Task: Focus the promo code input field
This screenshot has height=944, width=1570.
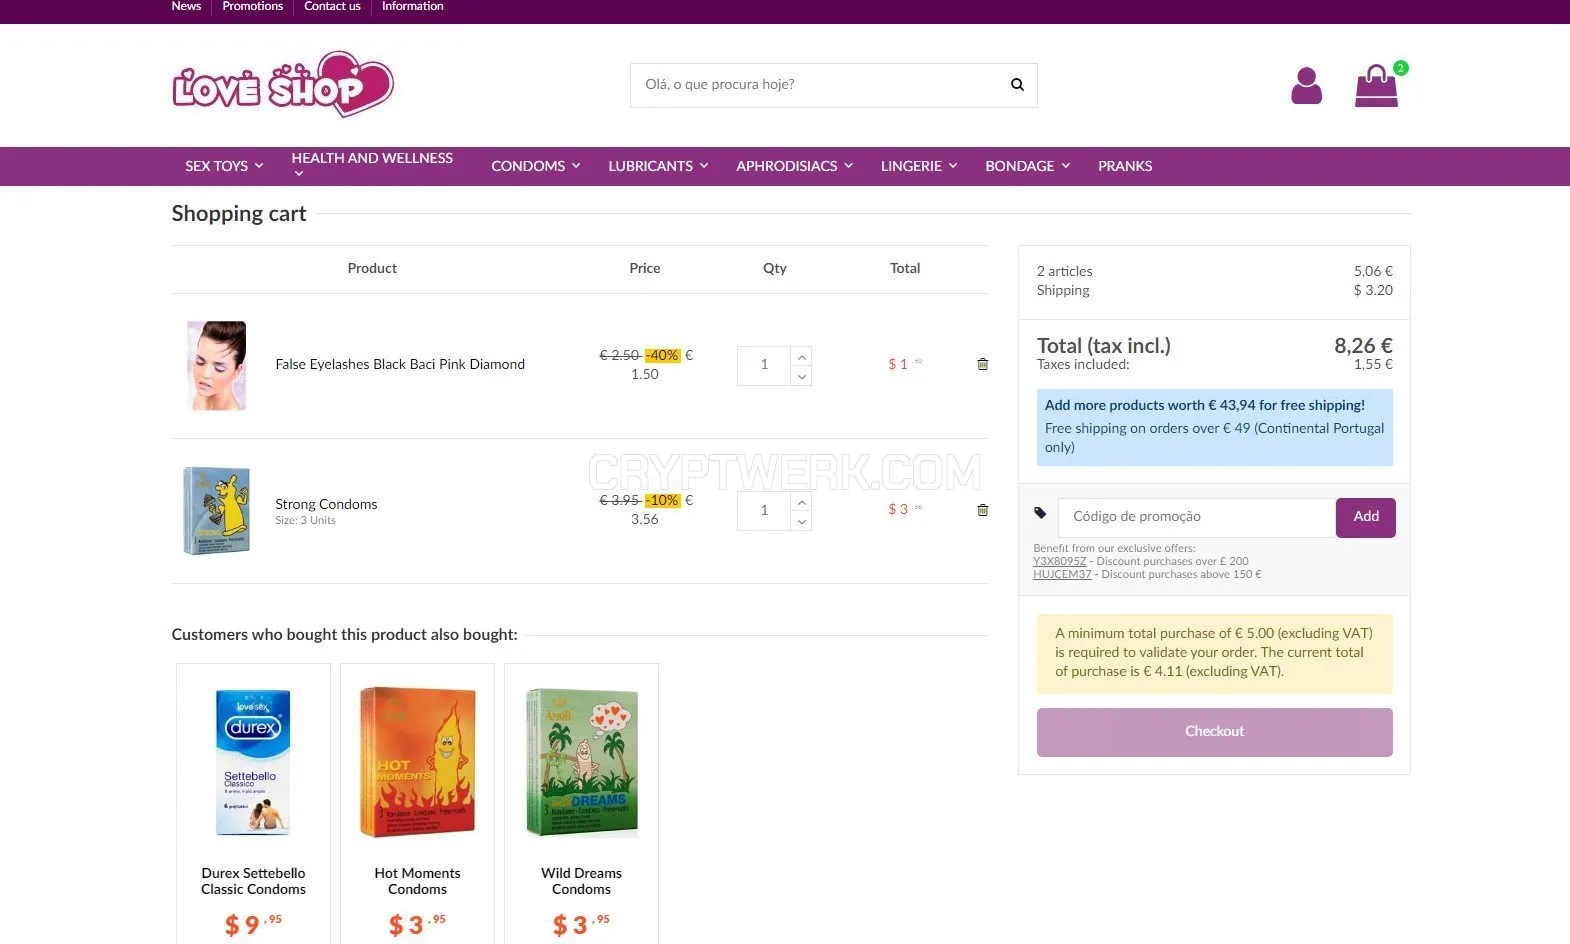Action: pyautogui.click(x=1196, y=517)
